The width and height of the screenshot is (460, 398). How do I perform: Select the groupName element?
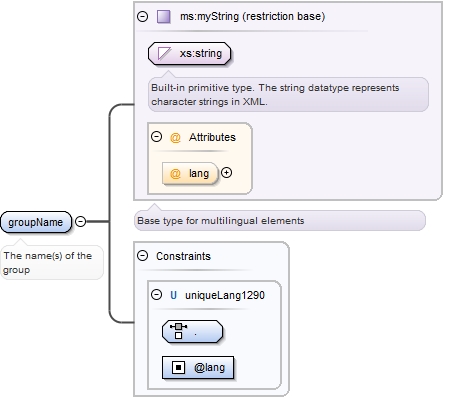36,222
